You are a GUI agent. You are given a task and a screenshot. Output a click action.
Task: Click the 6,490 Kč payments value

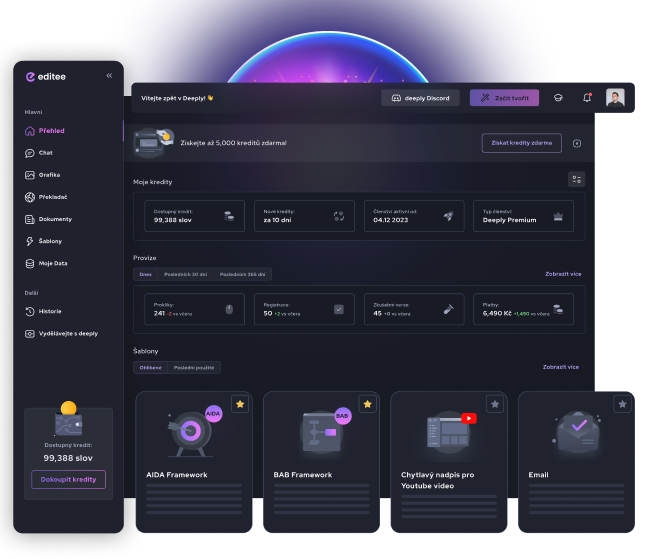click(497, 313)
